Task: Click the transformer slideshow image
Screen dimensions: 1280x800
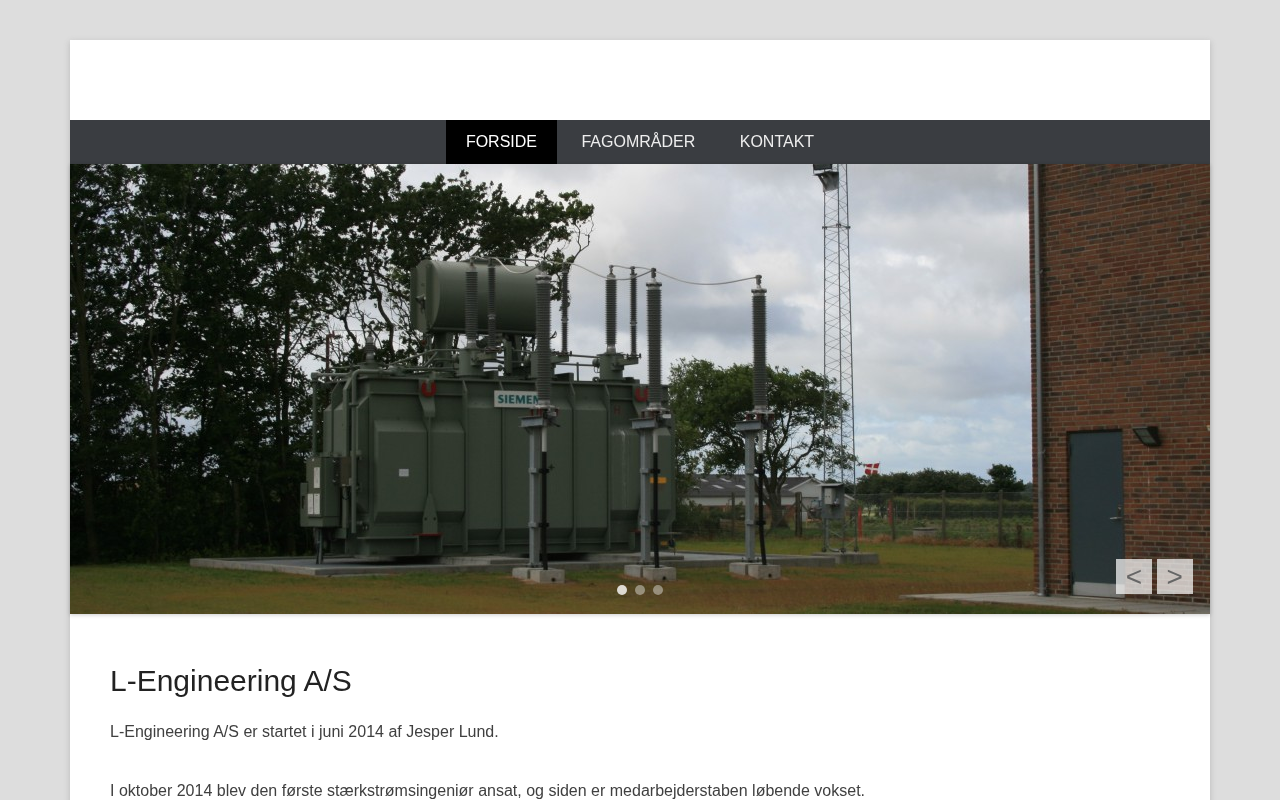Action: tap(640, 389)
